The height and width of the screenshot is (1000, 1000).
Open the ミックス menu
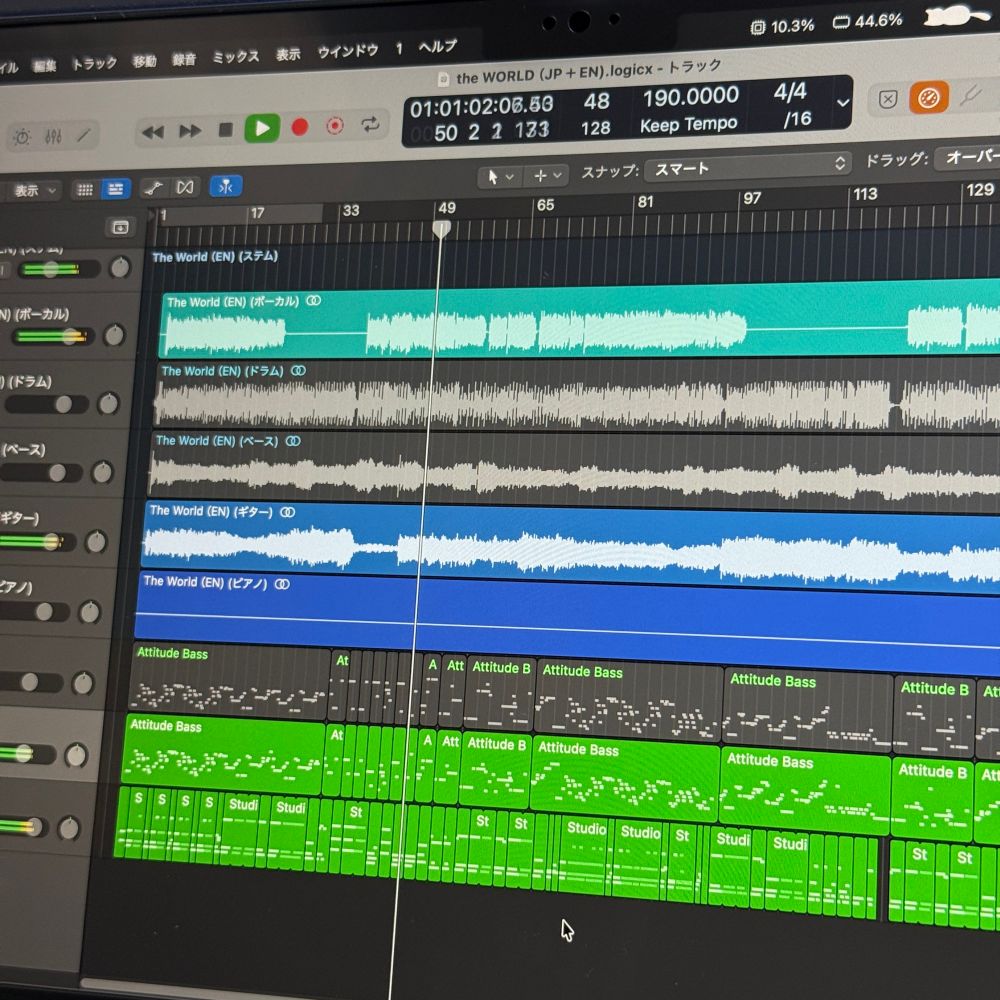click(x=235, y=57)
